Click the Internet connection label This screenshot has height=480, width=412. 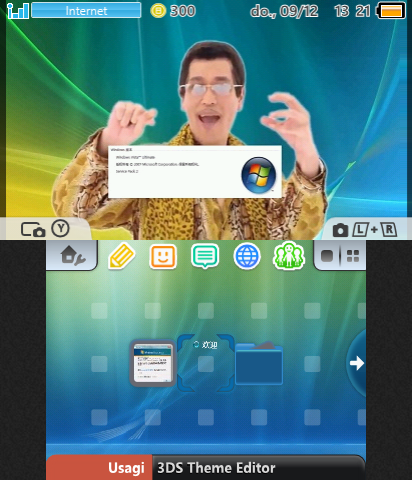click(x=86, y=11)
